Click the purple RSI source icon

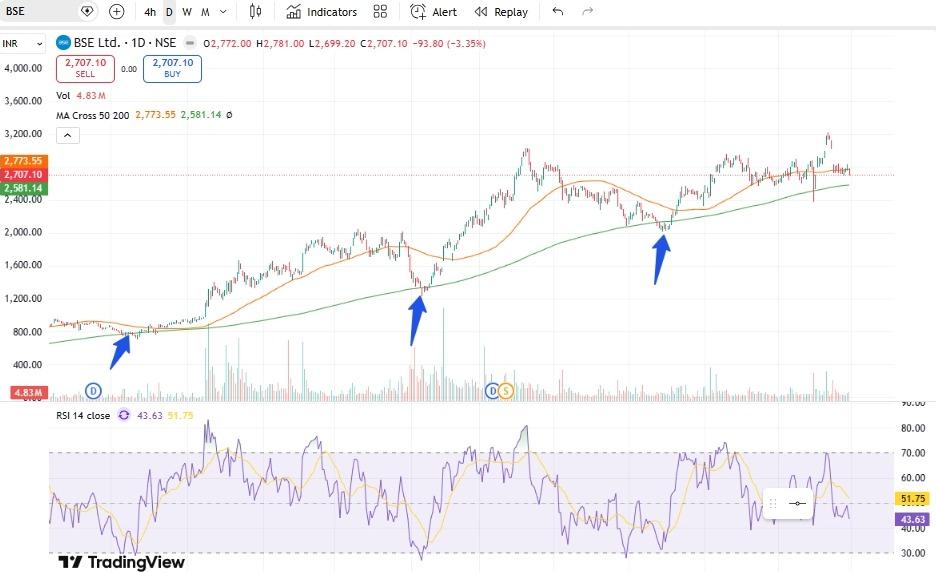click(124, 415)
